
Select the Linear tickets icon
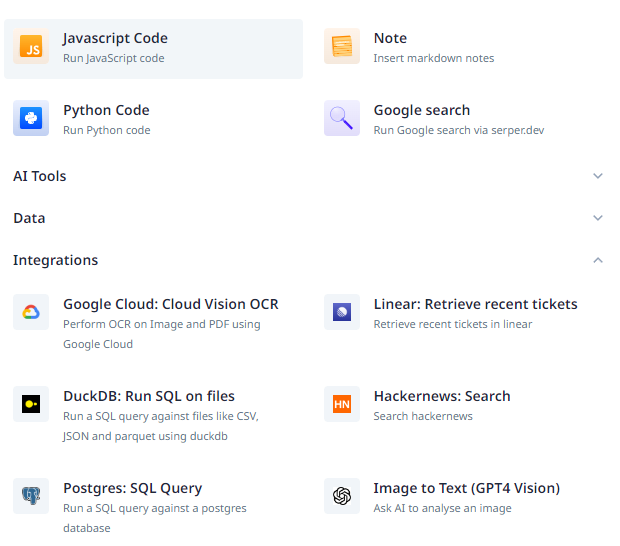click(342, 312)
